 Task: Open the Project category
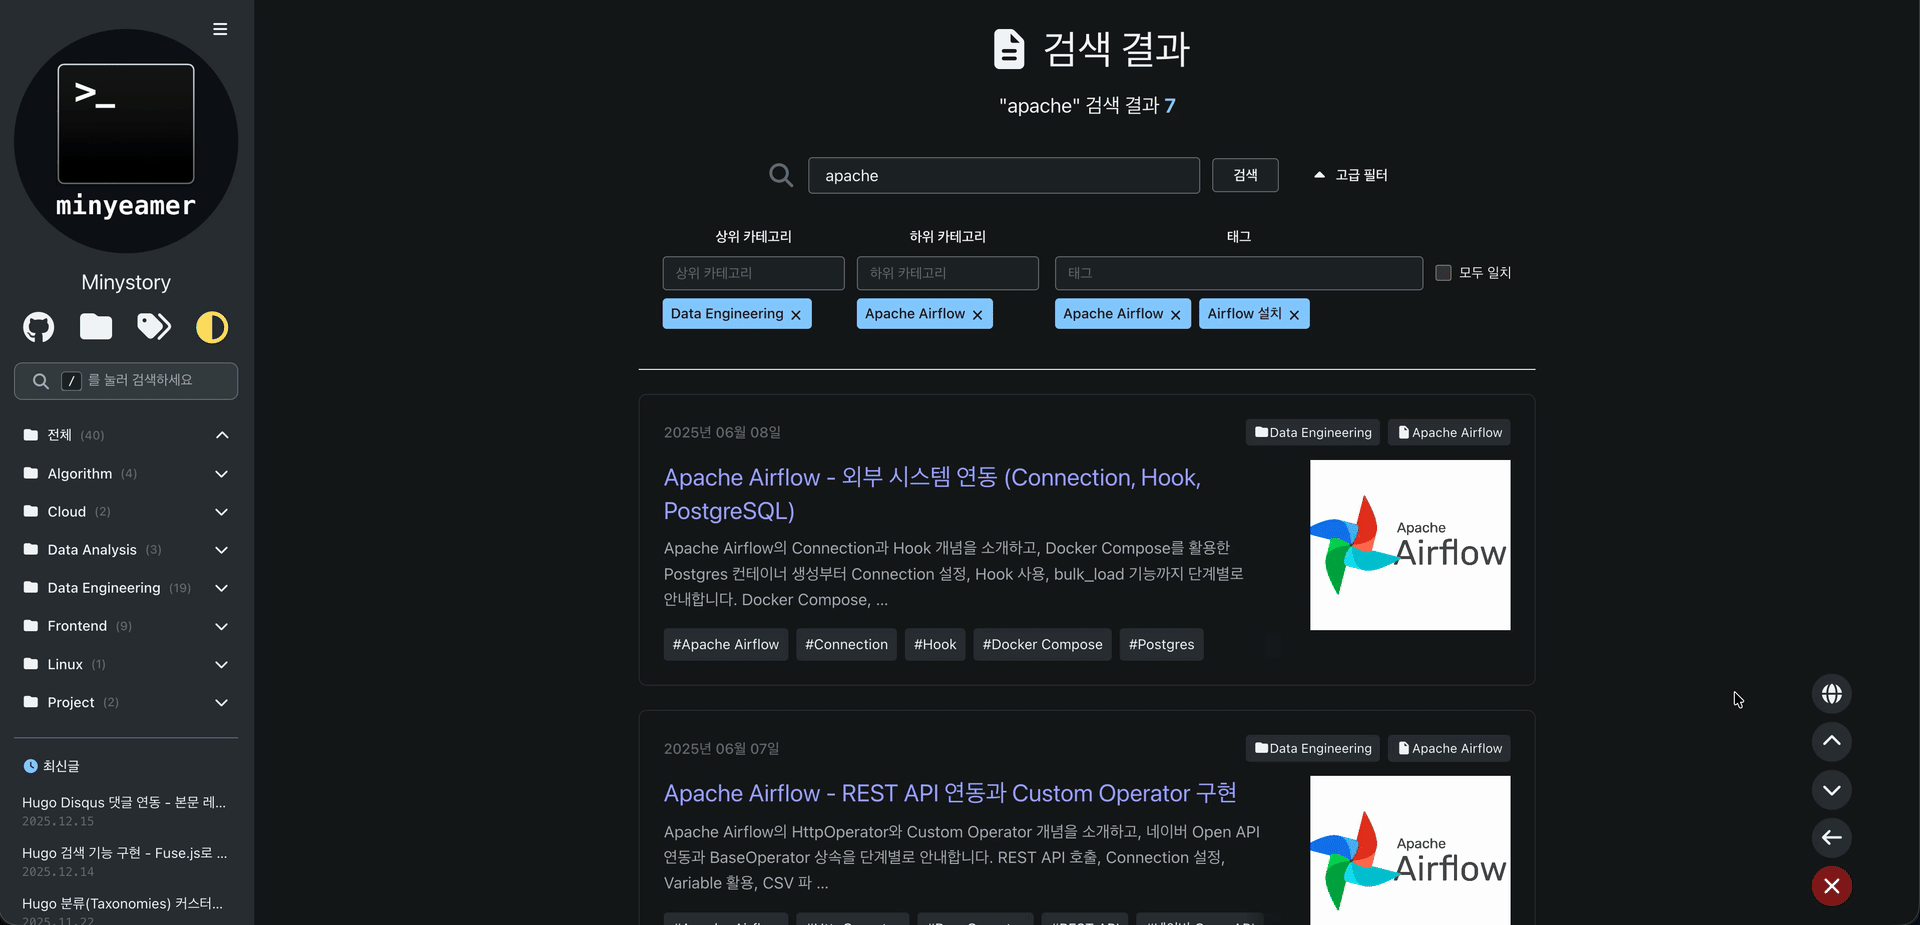click(71, 703)
